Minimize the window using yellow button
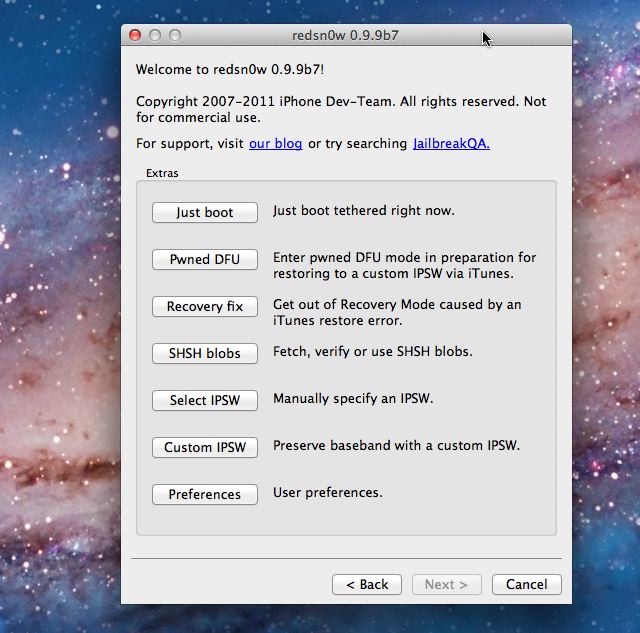640x633 pixels. 155,35
